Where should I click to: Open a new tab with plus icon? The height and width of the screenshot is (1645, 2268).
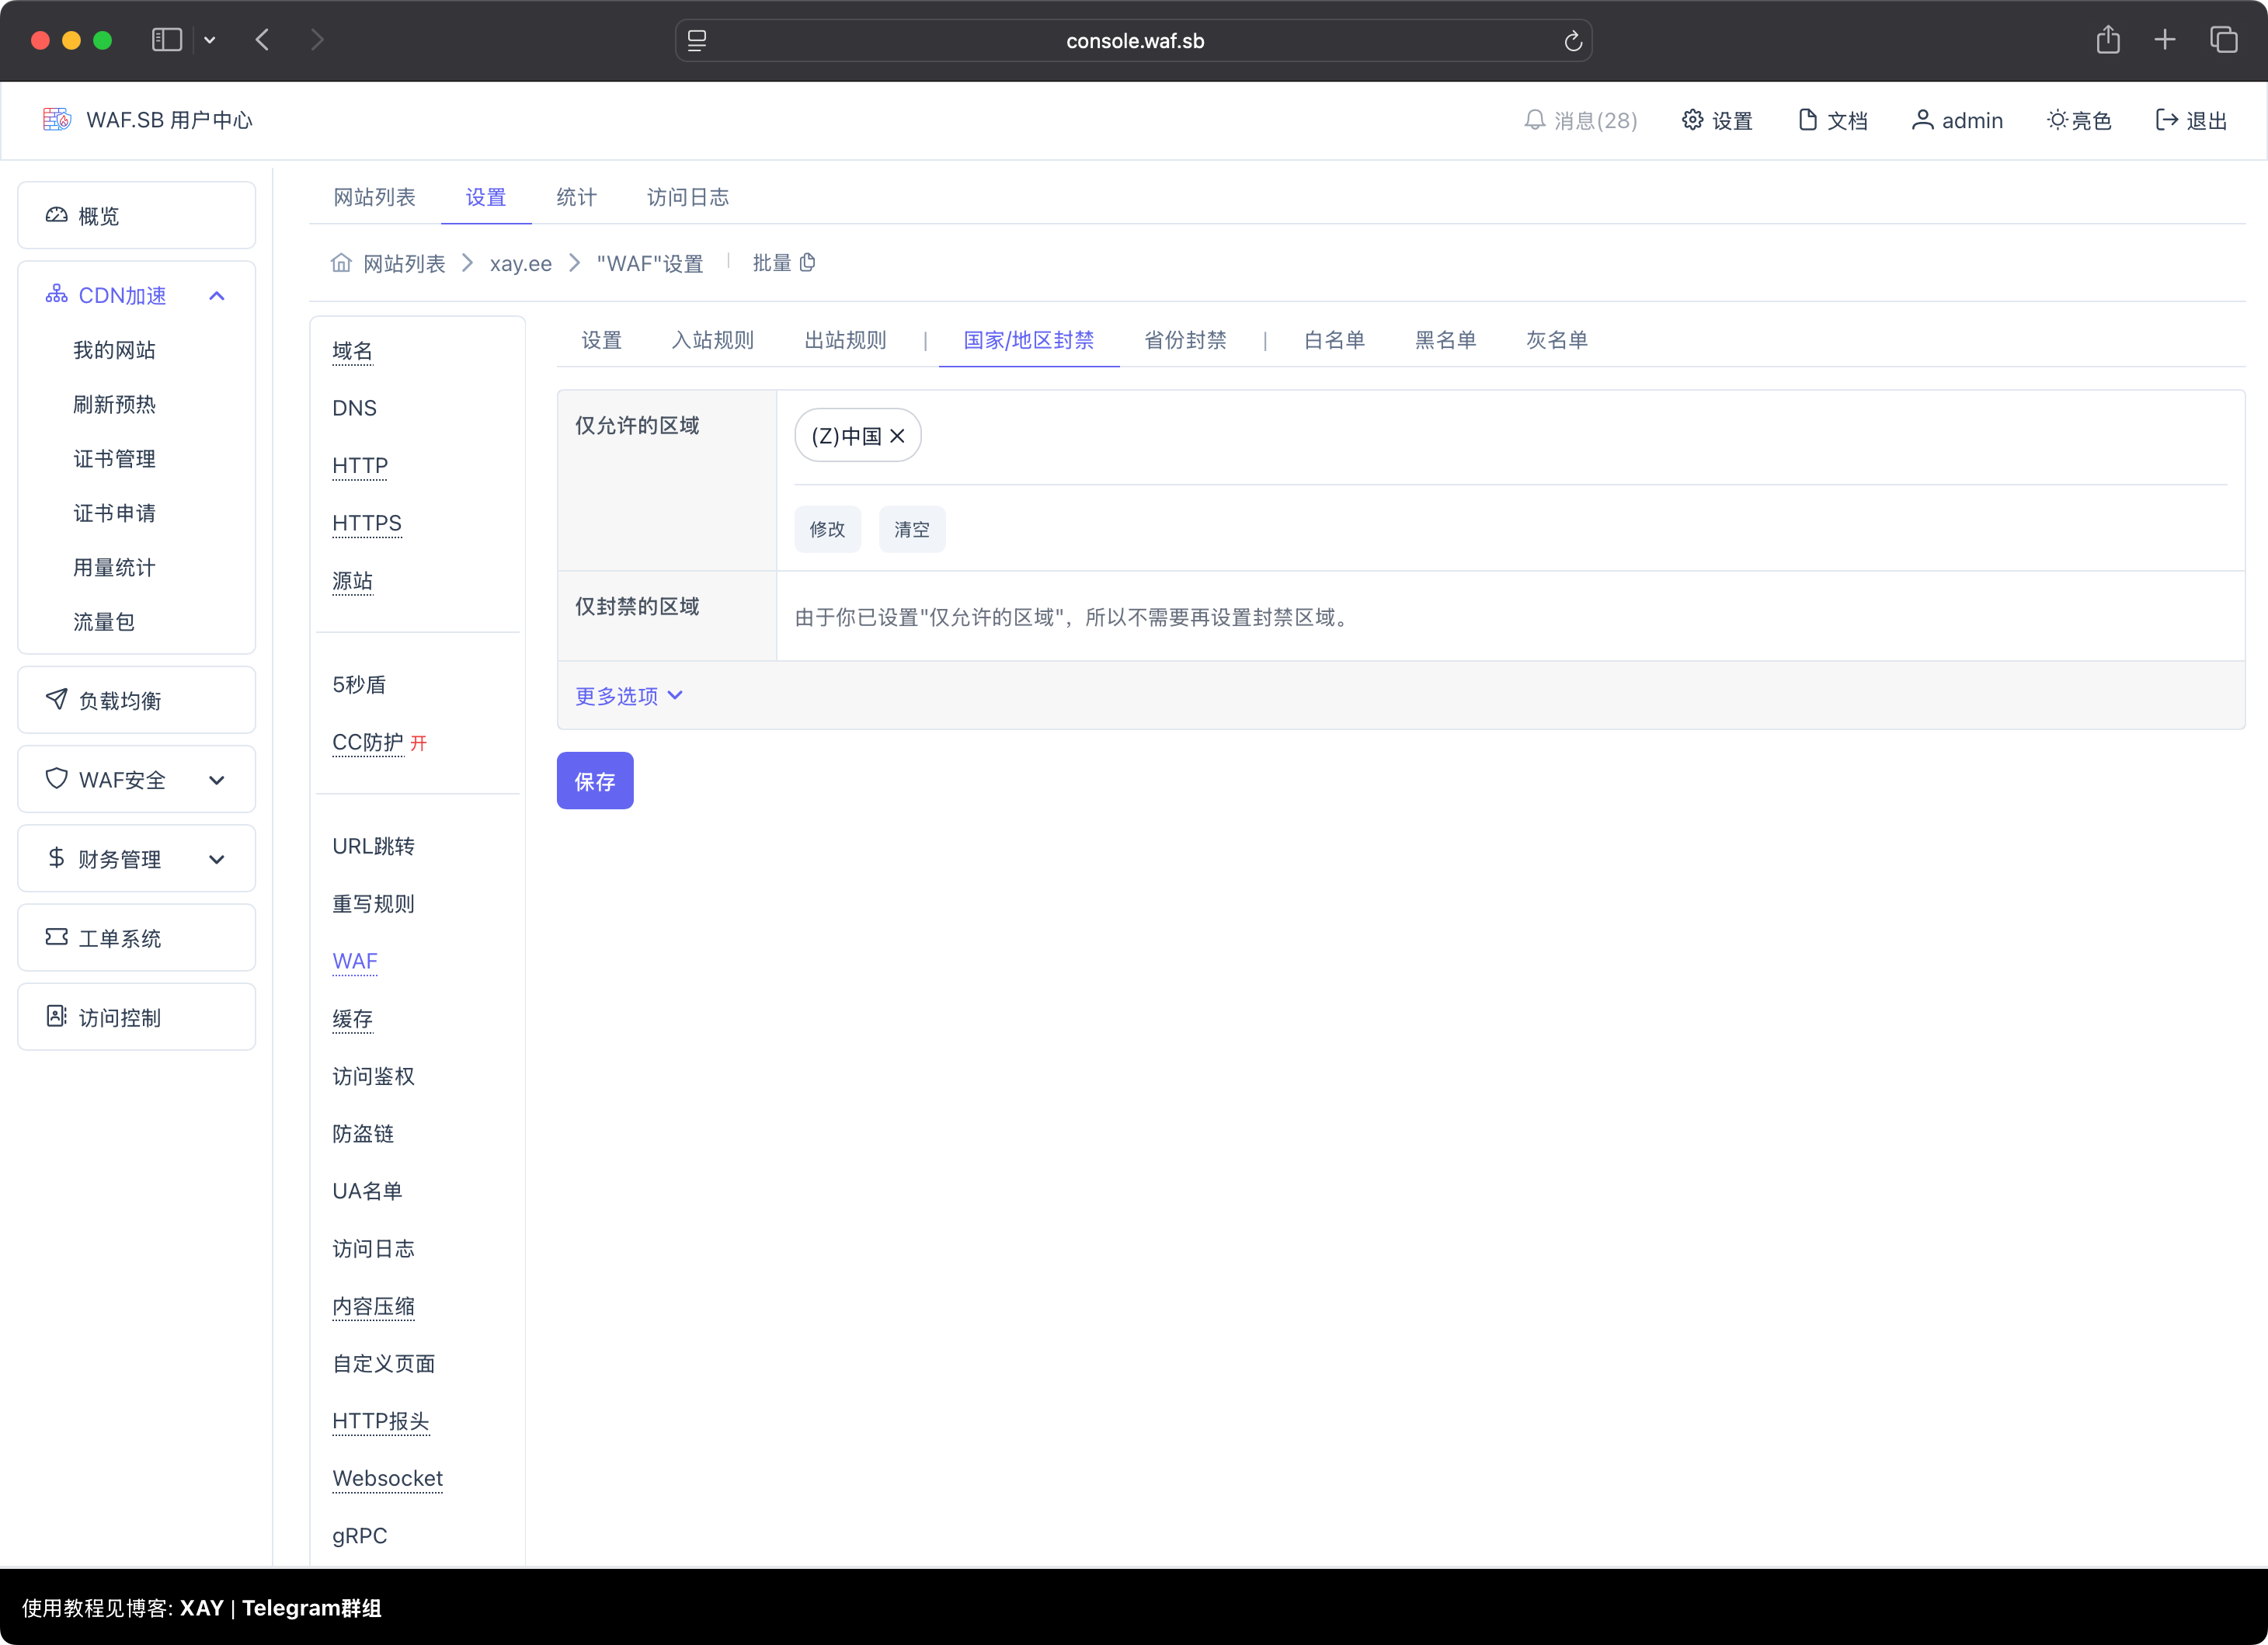pos(2165,40)
